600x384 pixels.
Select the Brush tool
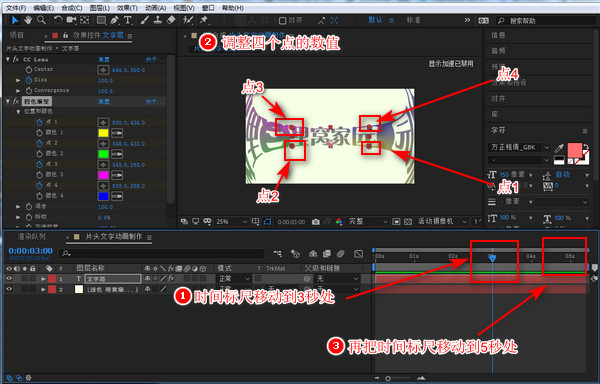click(x=145, y=20)
